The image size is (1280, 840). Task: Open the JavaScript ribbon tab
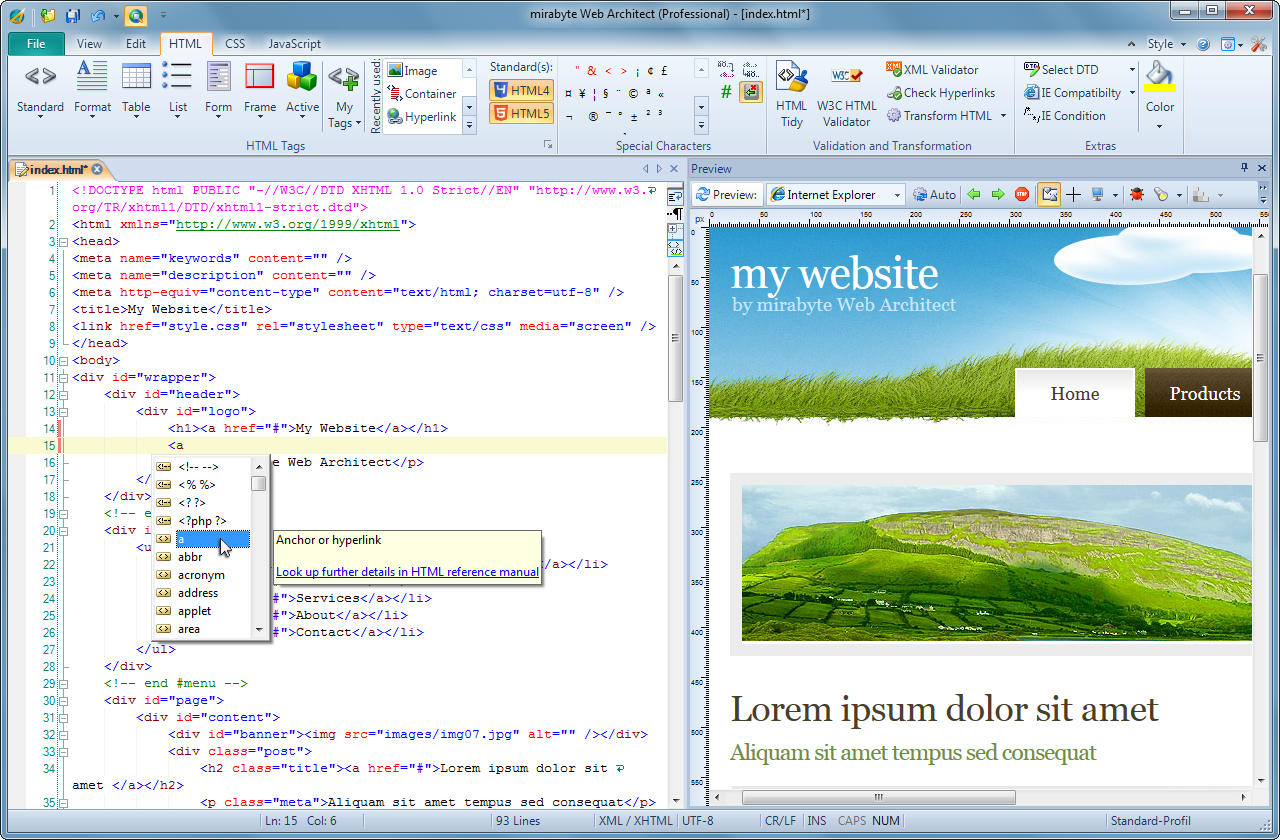click(x=294, y=44)
